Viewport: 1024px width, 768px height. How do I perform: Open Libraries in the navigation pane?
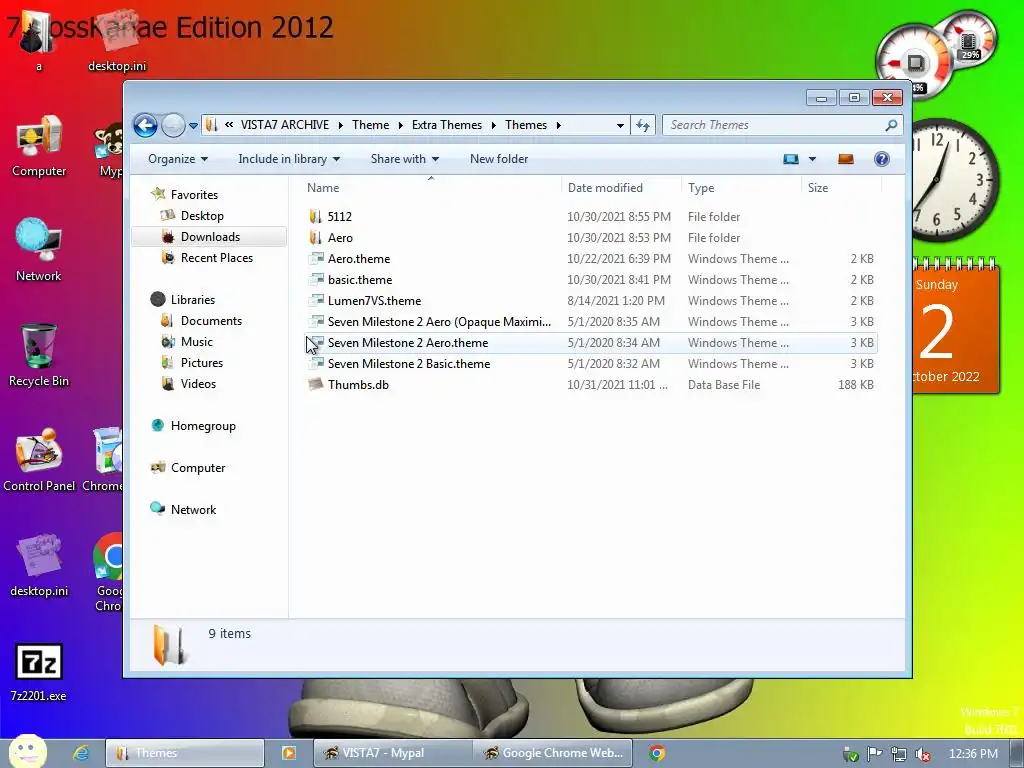pos(193,300)
